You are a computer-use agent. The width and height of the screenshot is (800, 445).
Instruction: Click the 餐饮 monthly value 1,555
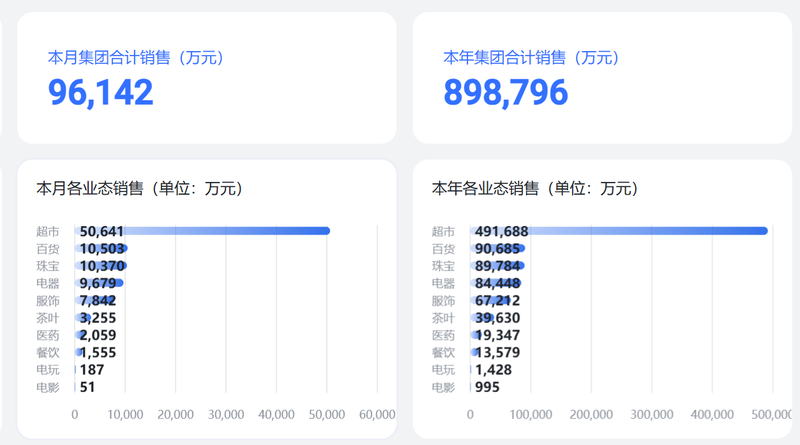click(98, 353)
